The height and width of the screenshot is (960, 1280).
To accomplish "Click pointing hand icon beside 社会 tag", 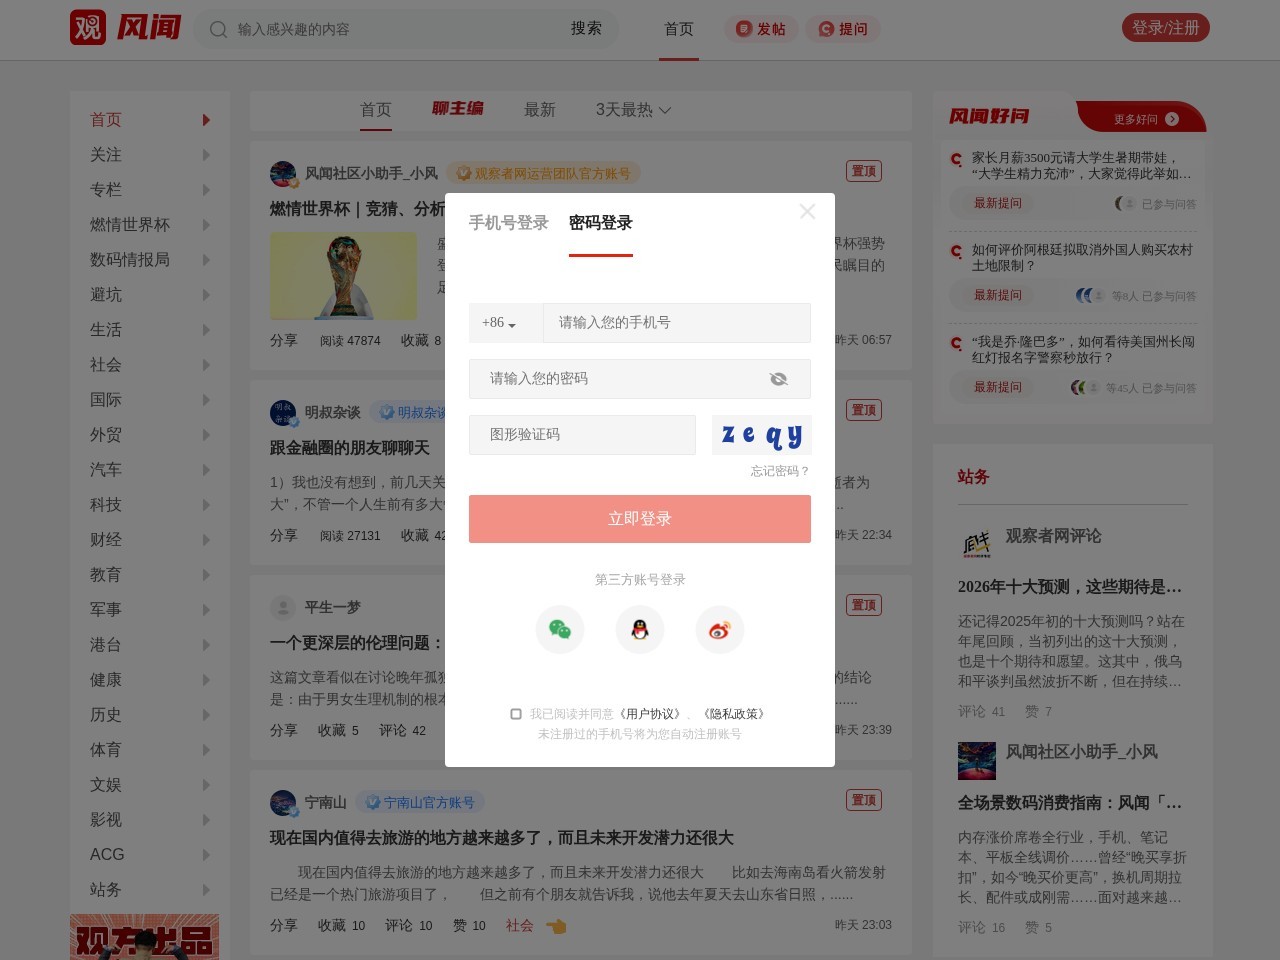I will coord(556,926).
